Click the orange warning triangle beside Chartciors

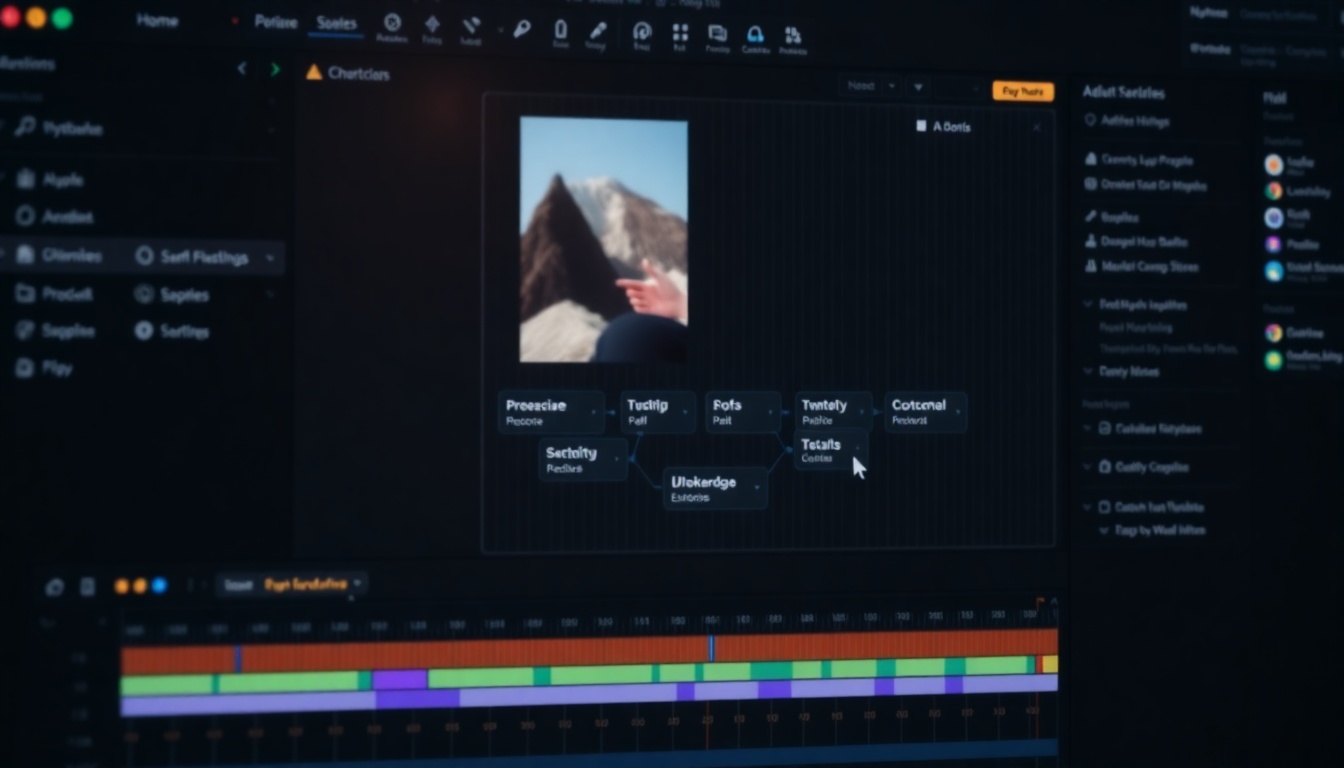pos(314,73)
